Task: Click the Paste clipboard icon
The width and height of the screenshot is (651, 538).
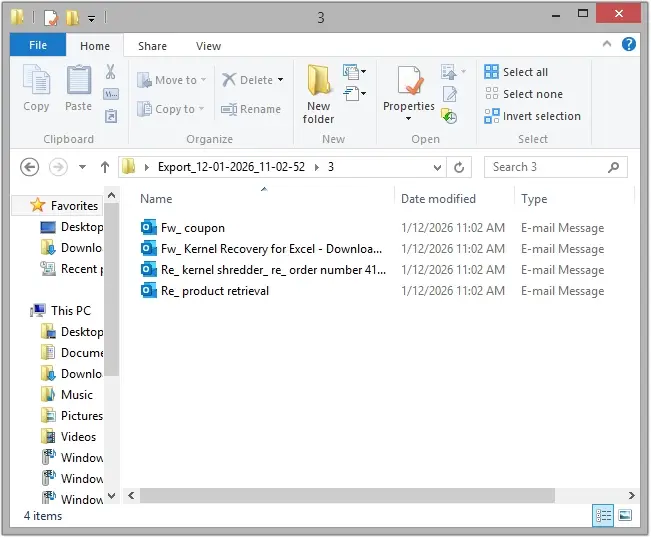Action: click(79, 80)
